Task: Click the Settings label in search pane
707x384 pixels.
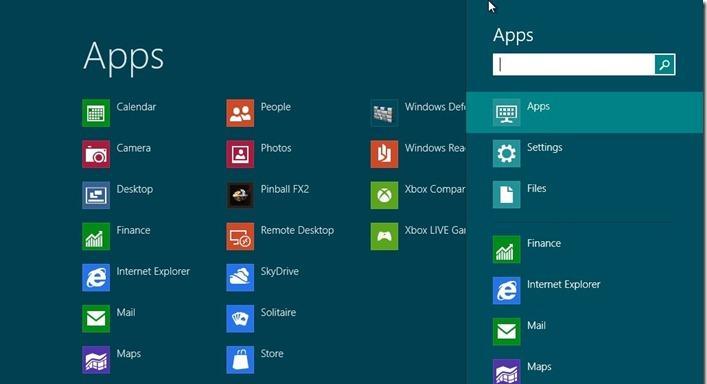Action: pos(545,147)
